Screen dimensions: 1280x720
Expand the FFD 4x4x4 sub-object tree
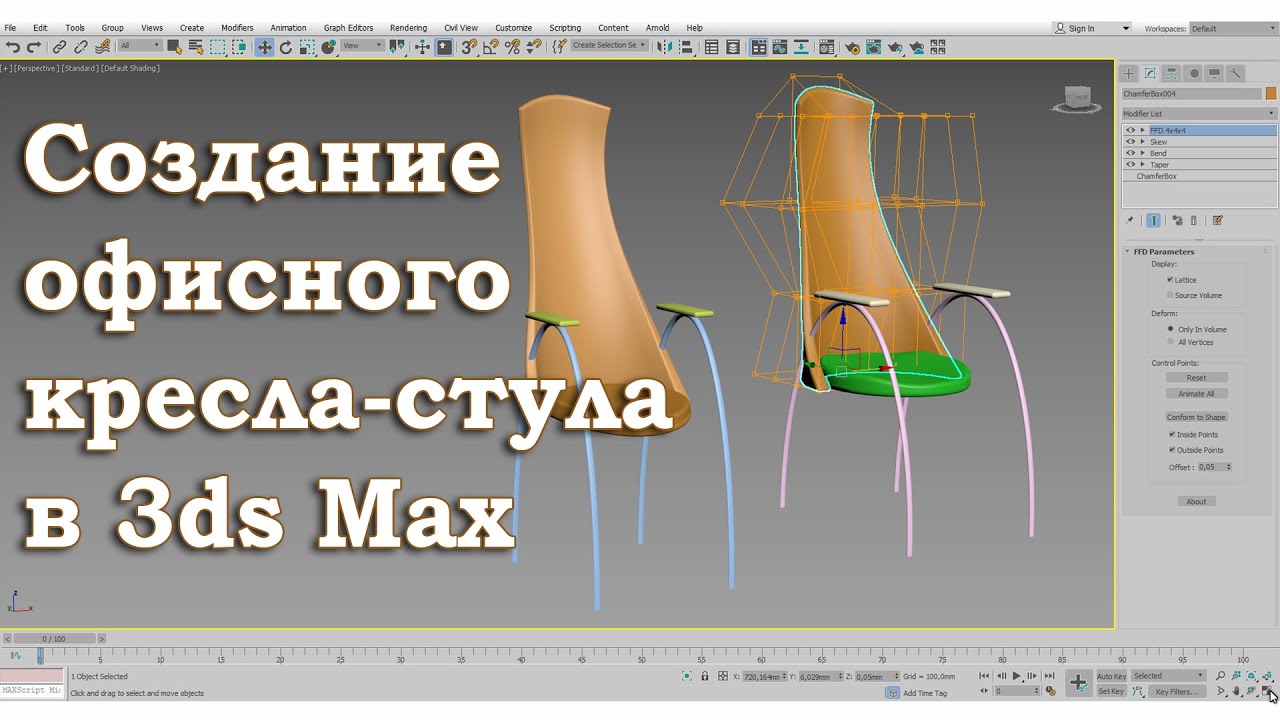click(1142, 130)
